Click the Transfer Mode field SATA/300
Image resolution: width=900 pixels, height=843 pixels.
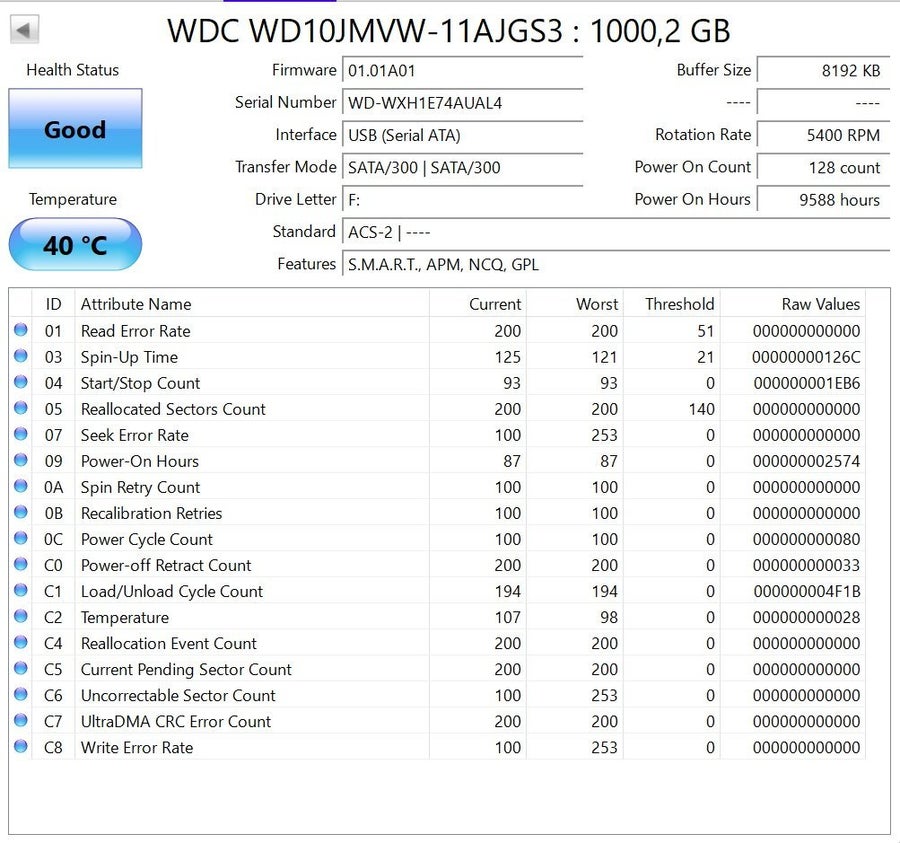[463, 168]
